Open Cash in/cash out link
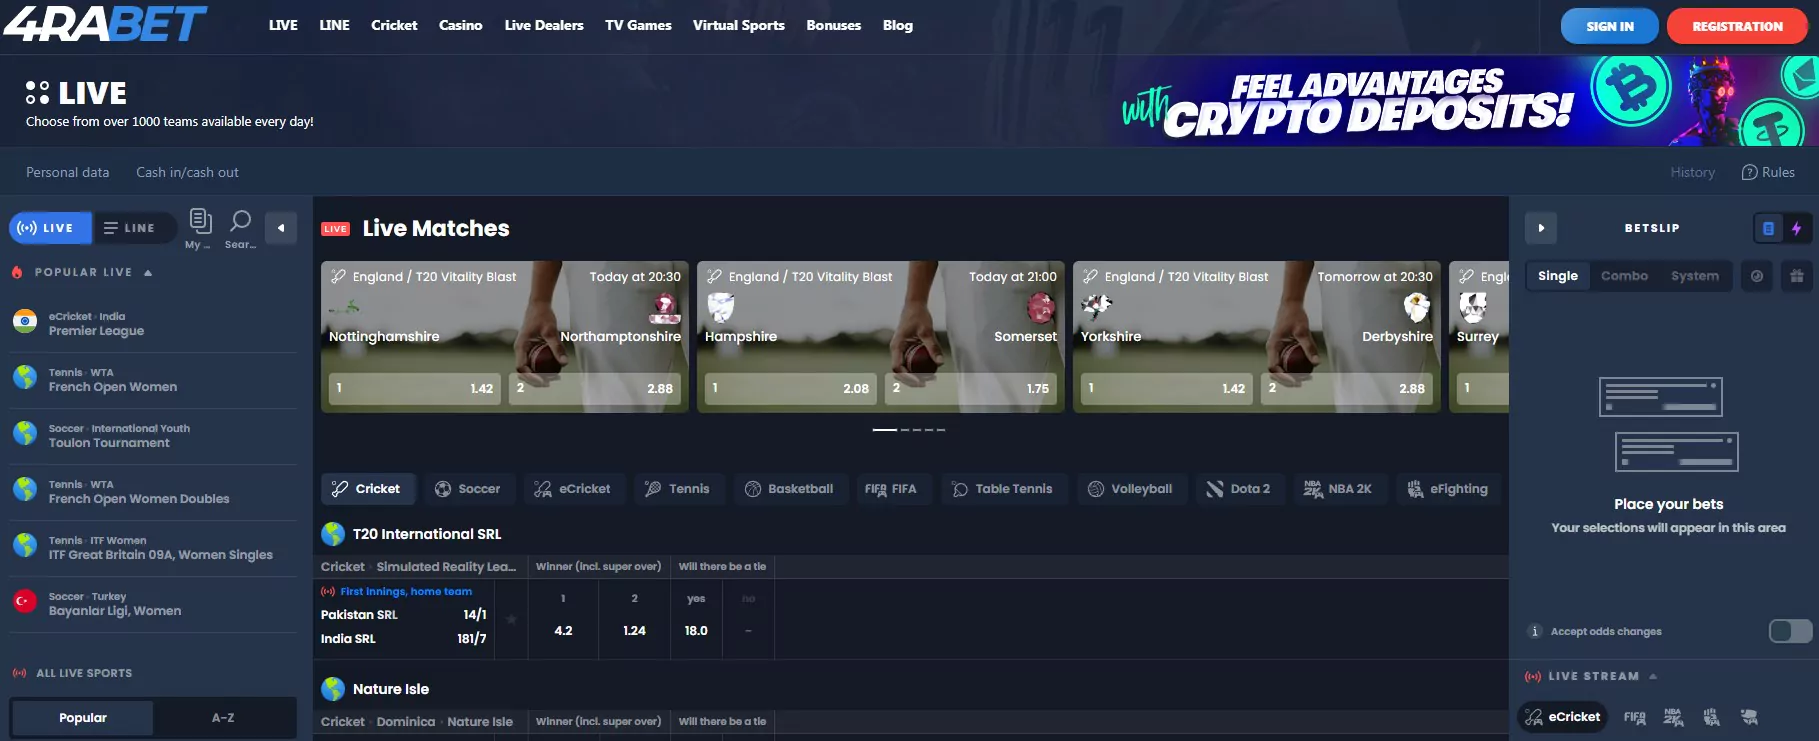 click(x=187, y=172)
